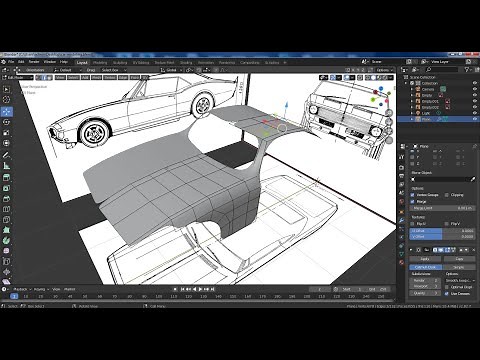The width and height of the screenshot is (480, 360).
Task: Open the Material properties tab icon
Action: coord(402,263)
